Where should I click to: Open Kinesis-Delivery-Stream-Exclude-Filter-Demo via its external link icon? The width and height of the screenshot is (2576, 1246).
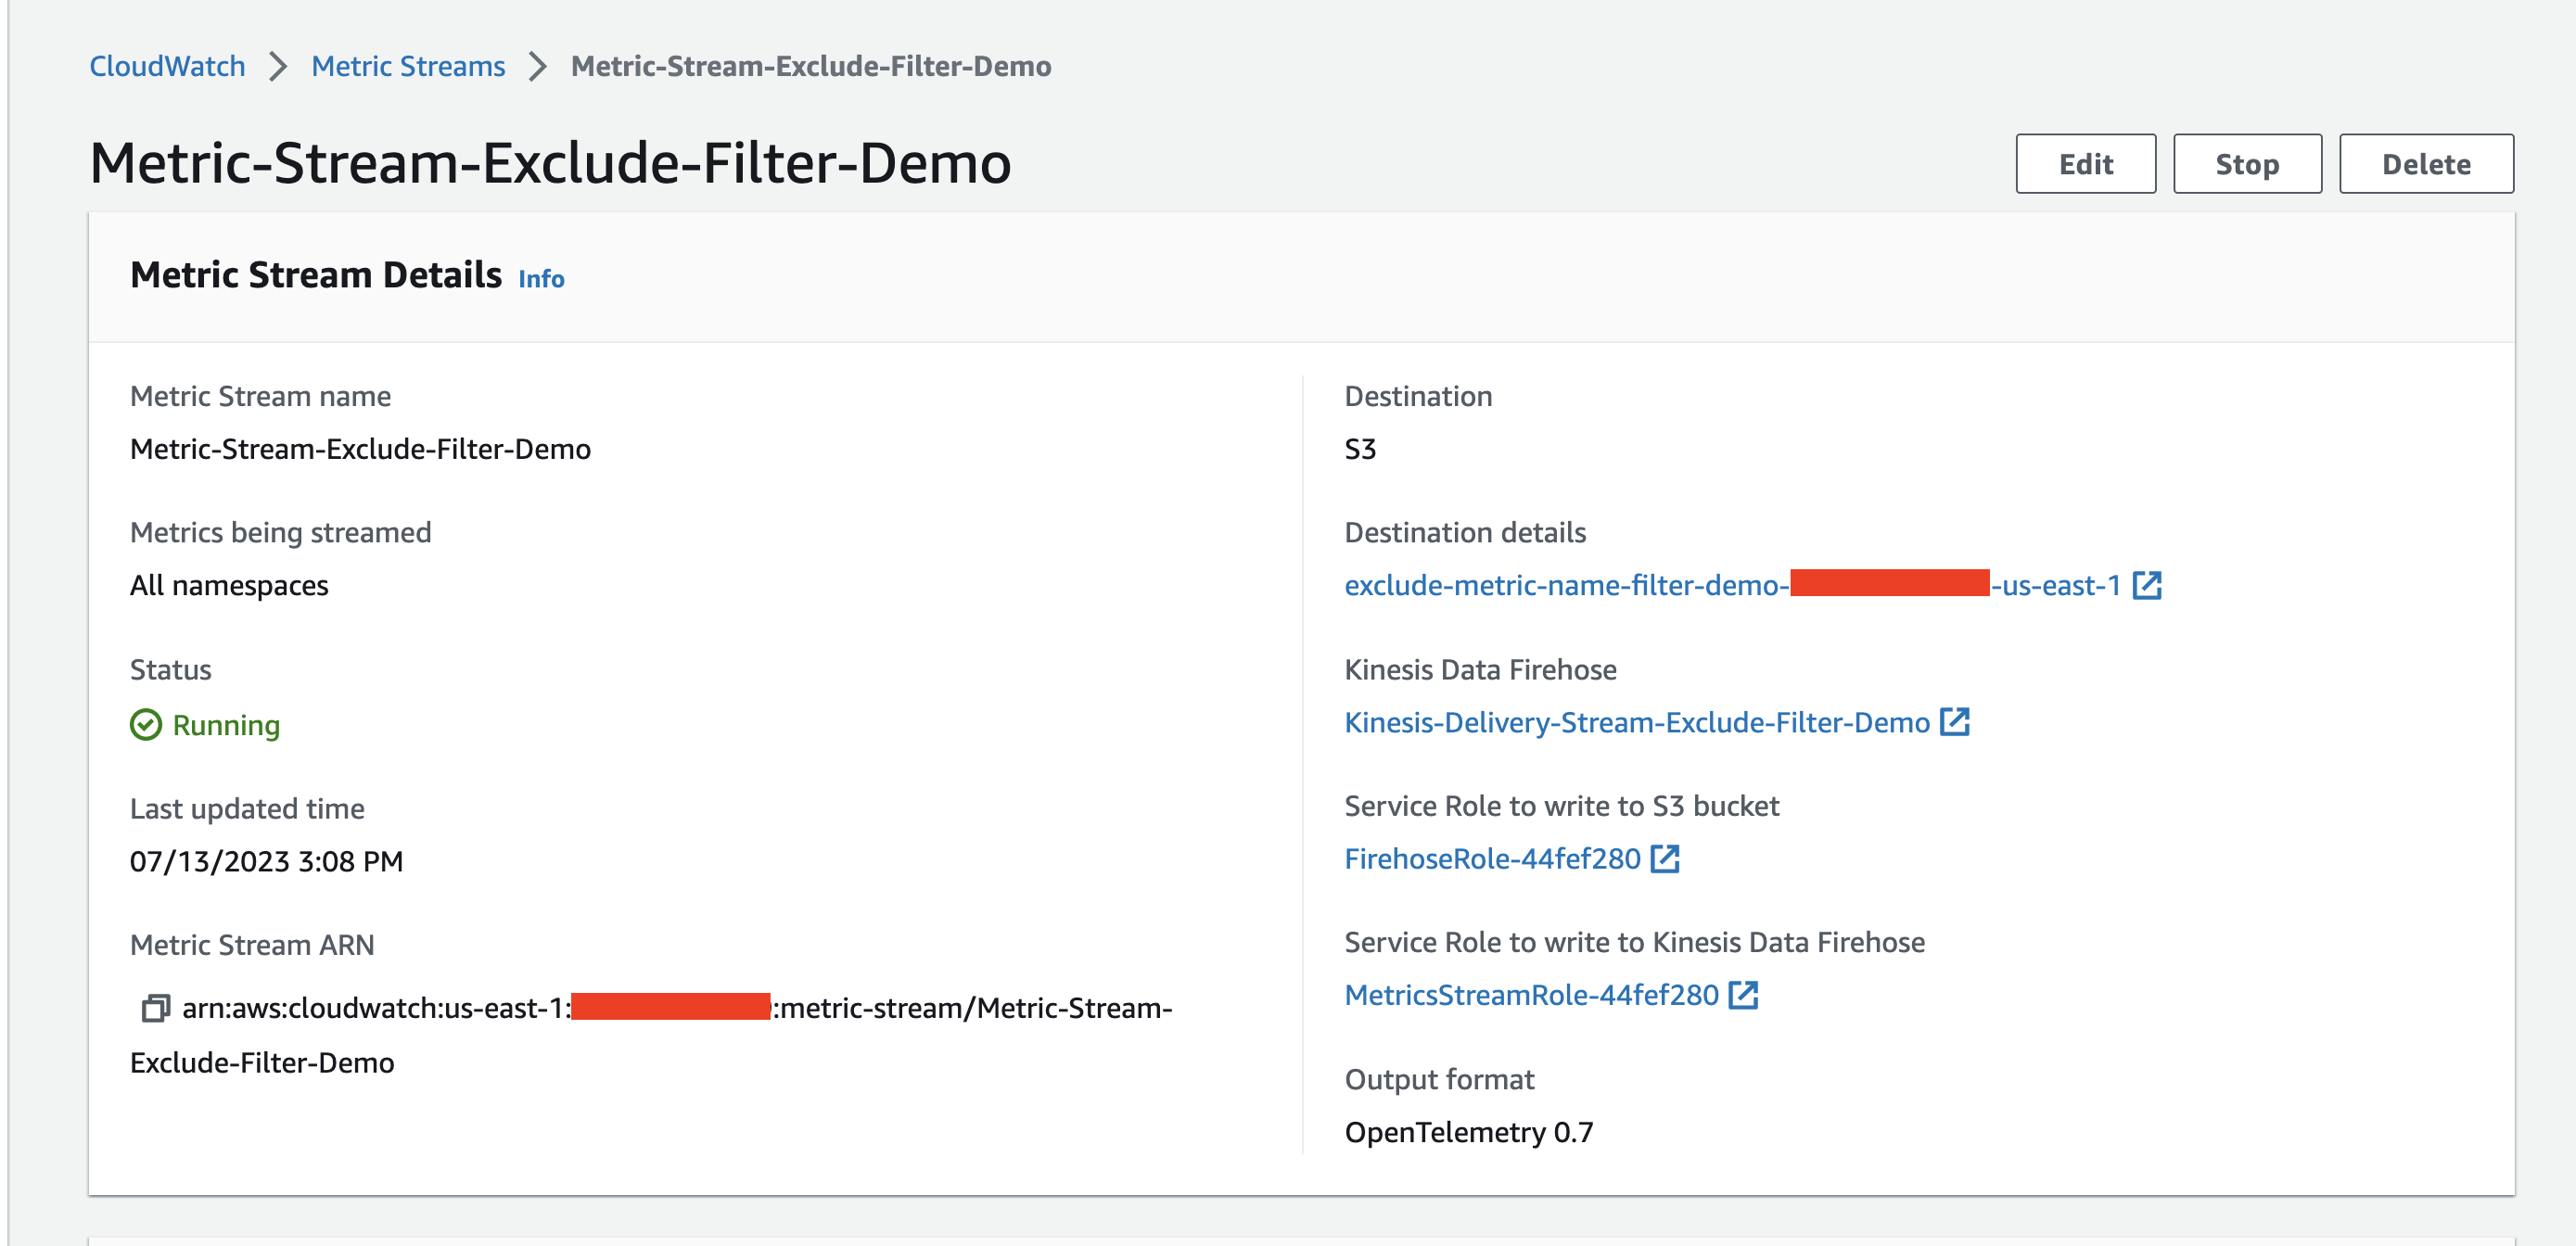[x=1957, y=722]
